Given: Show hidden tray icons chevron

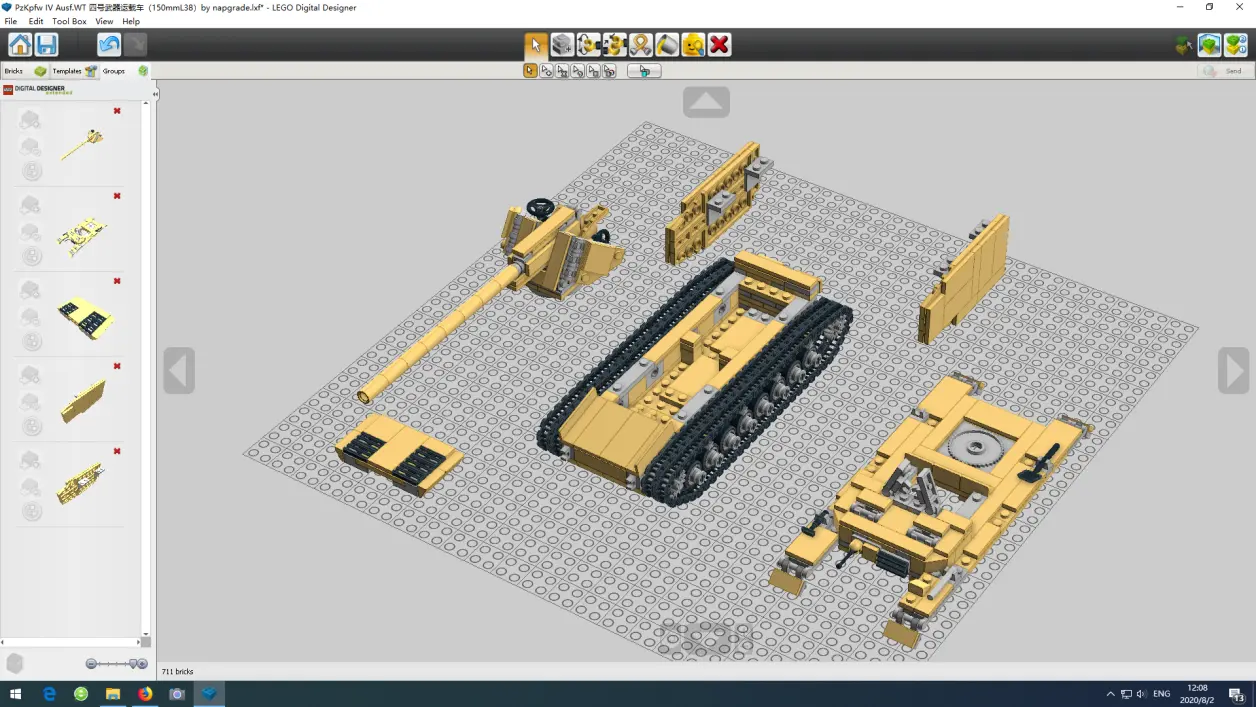Looking at the screenshot, I should point(1110,694).
